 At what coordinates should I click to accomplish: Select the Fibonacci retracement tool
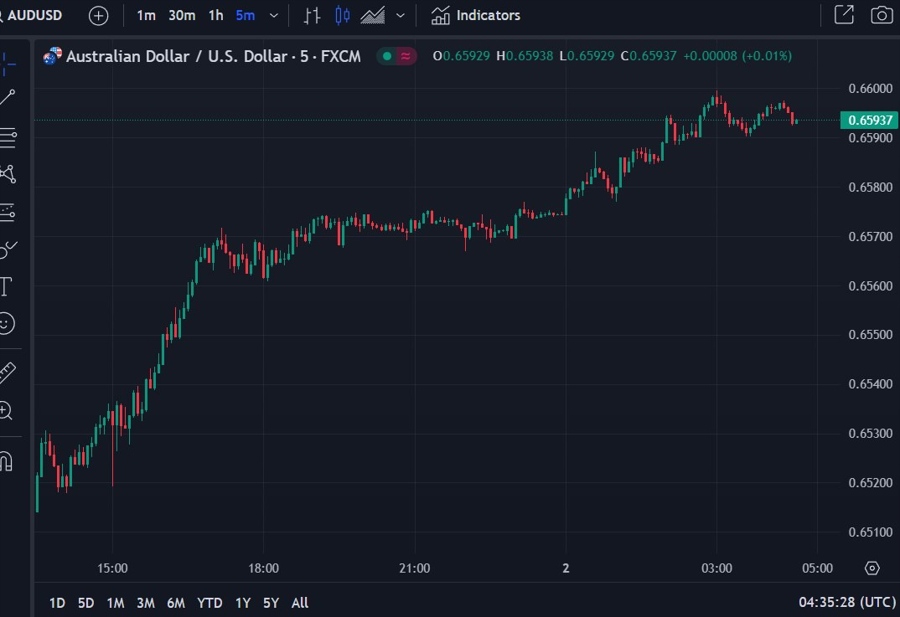point(8,138)
